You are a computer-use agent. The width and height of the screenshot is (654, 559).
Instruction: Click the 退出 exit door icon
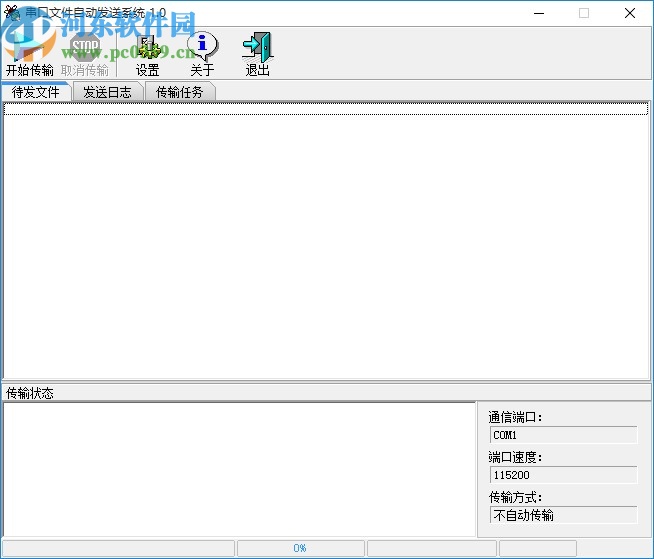click(x=257, y=54)
